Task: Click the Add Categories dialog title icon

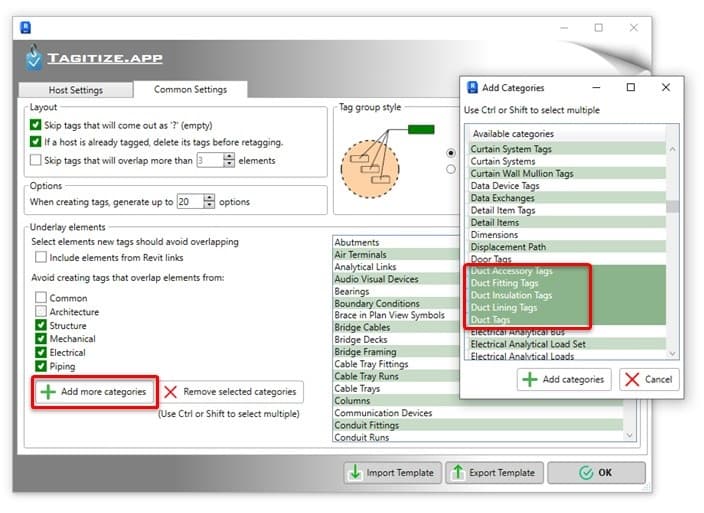Action: tap(472, 88)
